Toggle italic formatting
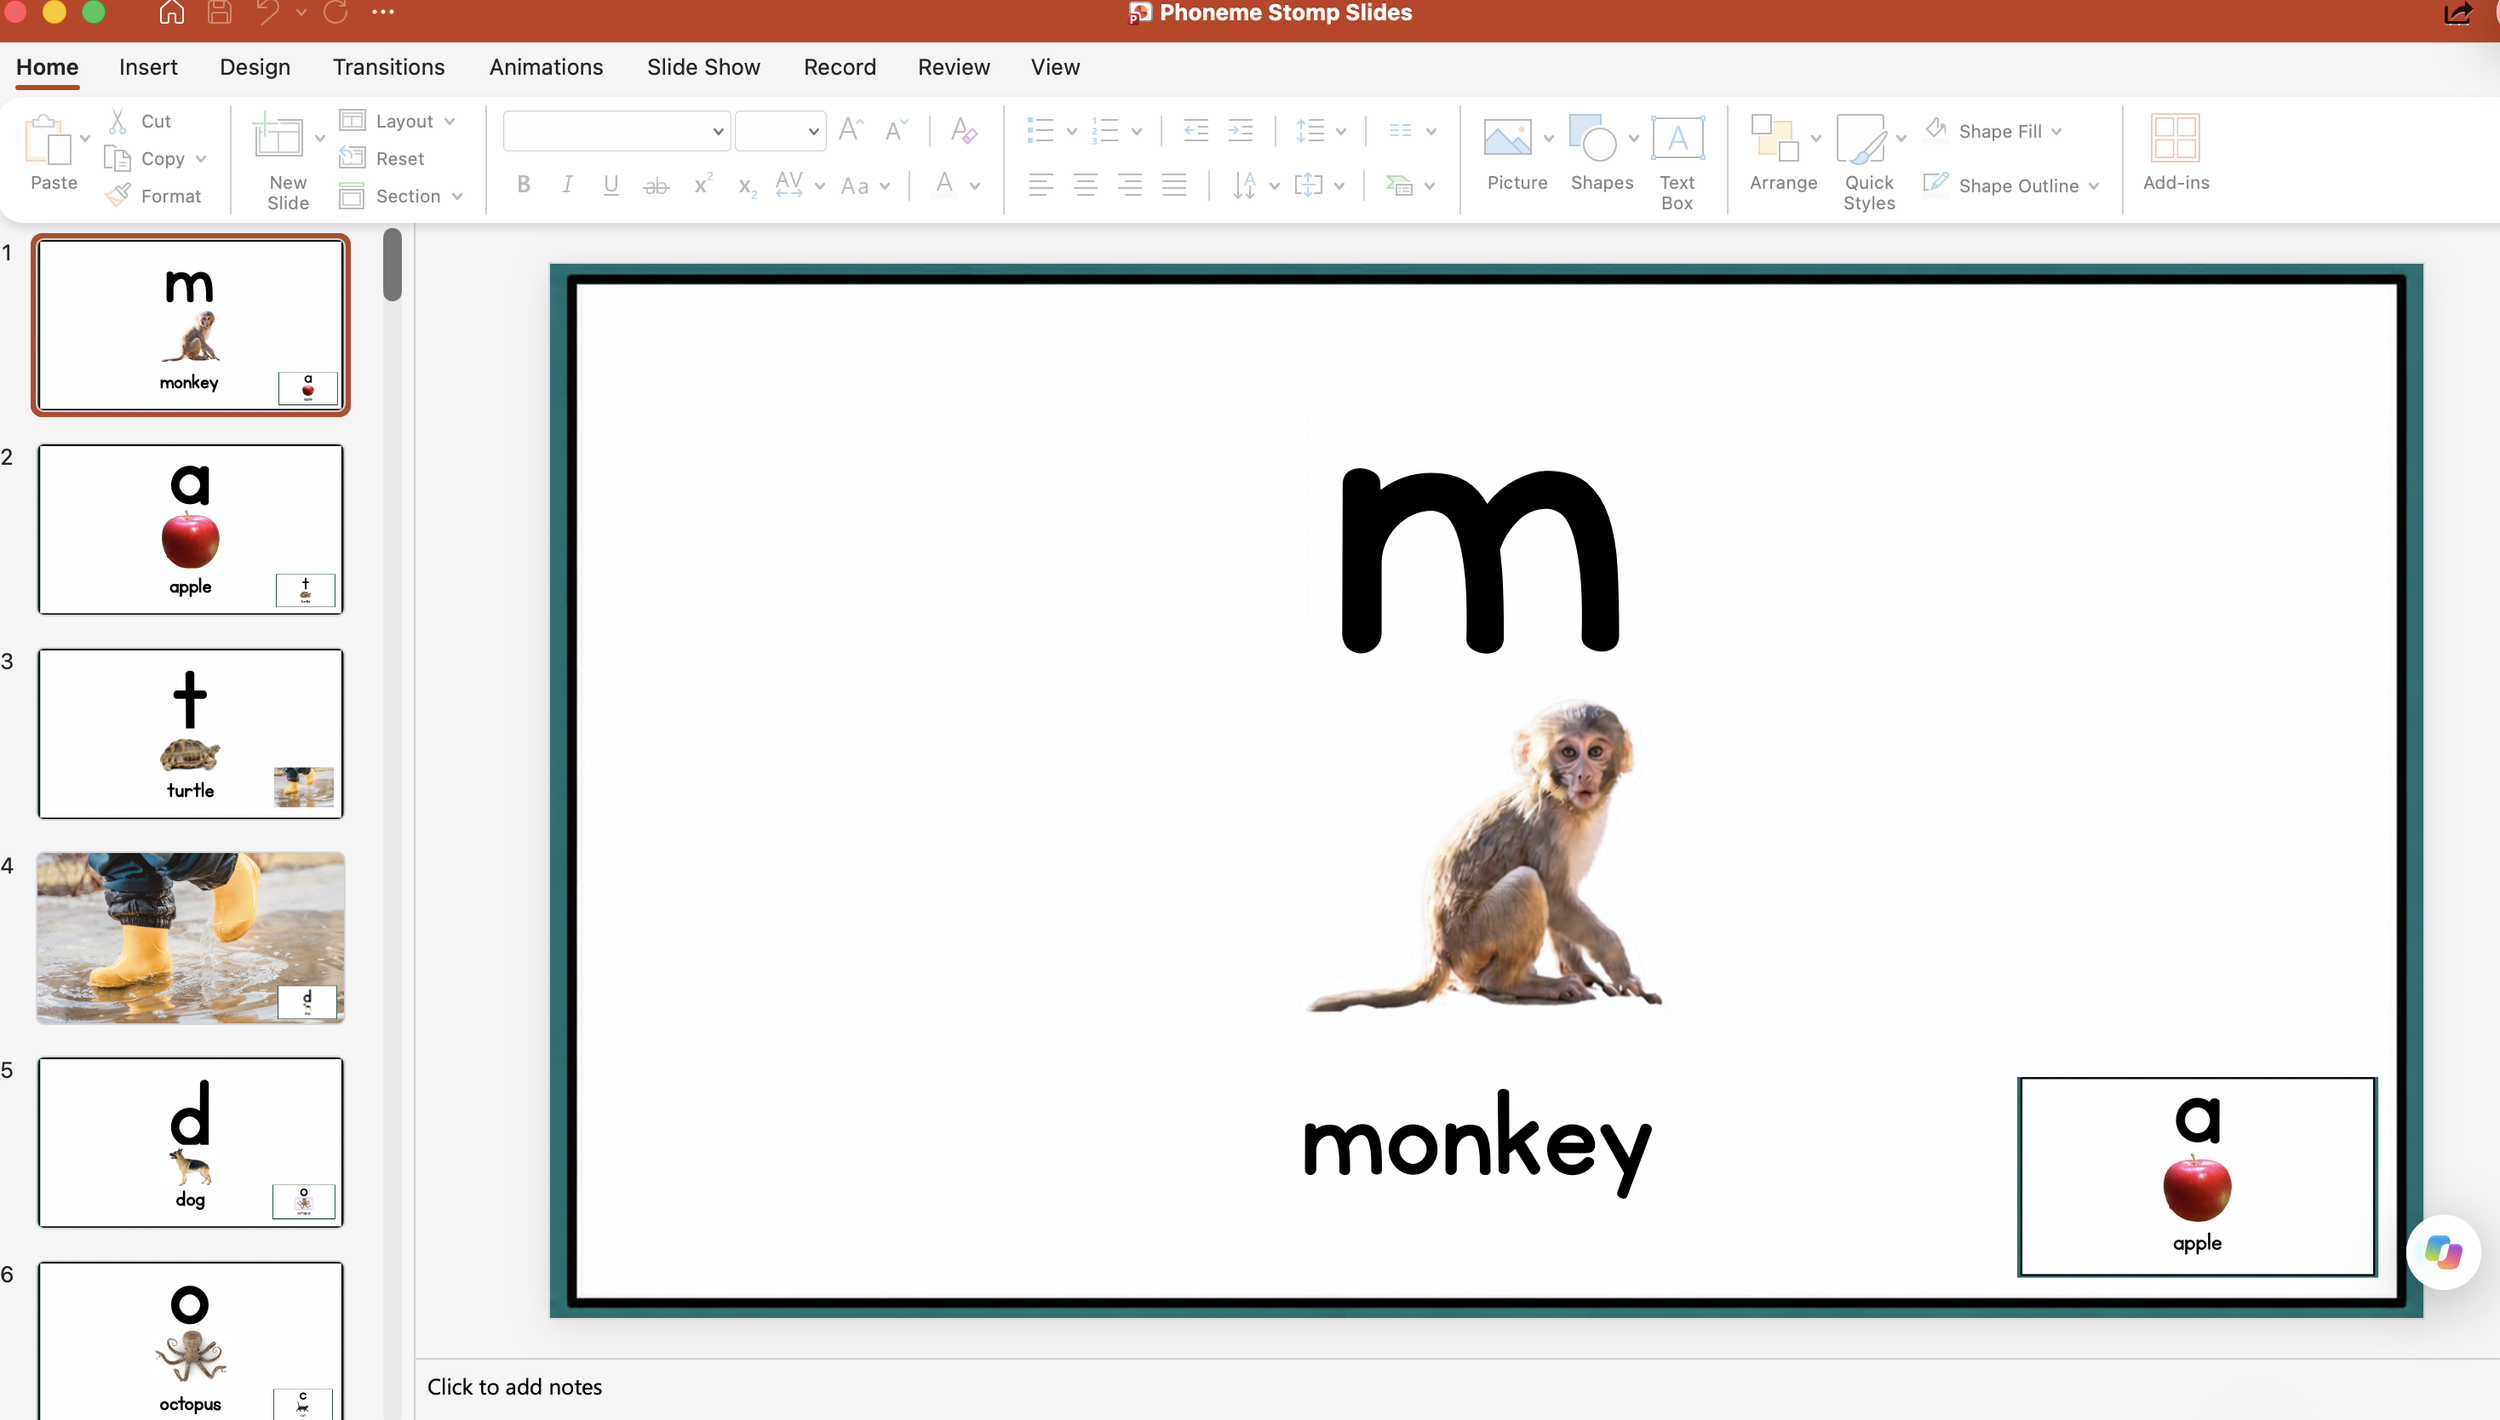Screen dimensions: 2500x1420 pos(567,185)
